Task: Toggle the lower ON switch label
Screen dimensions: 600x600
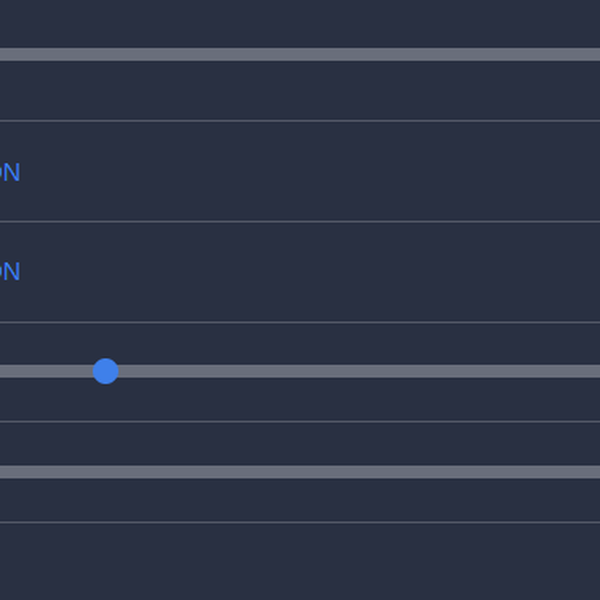Action: click(x=10, y=272)
